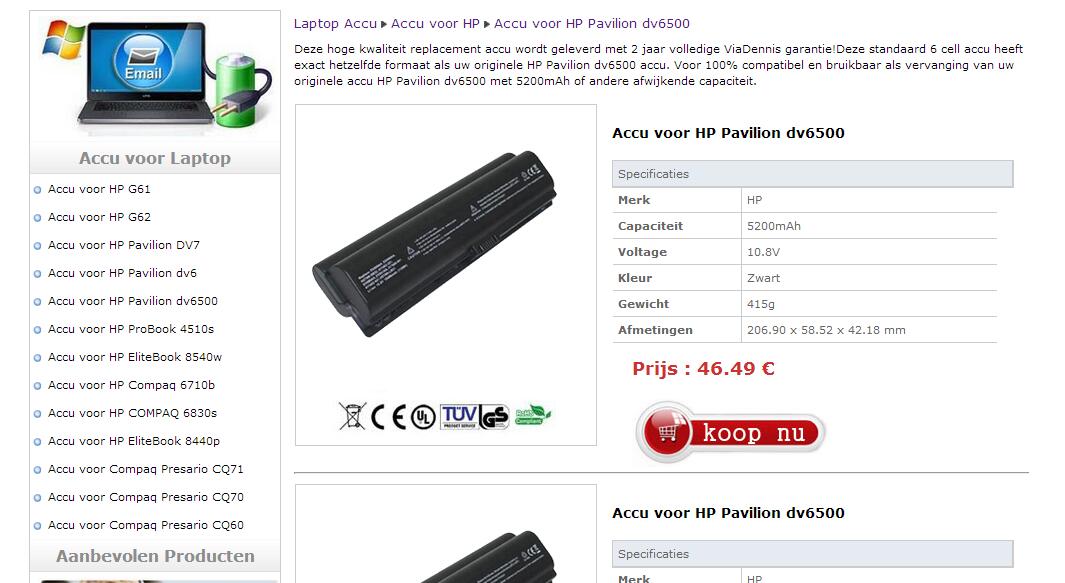Click the CE certification mark icon
The width and height of the screenshot is (1065, 583).
[x=389, y=417]
